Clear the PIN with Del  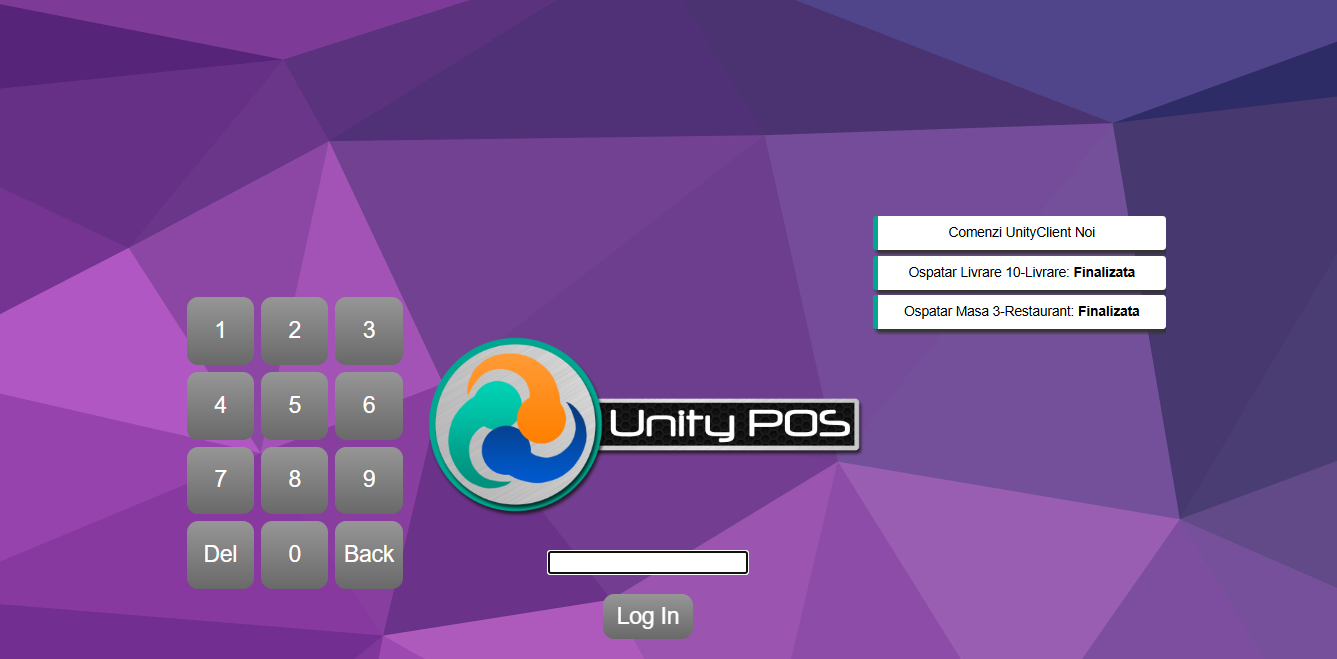[x=220, y=554]
